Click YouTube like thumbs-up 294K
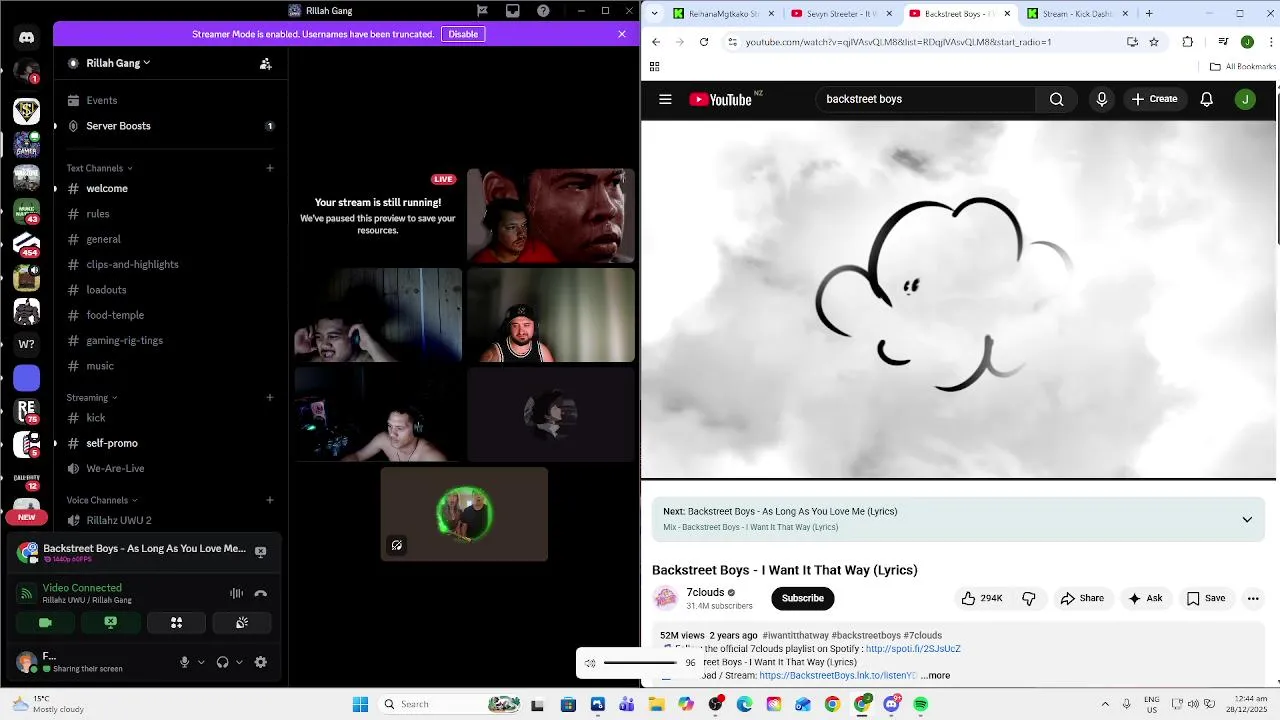1280x720 pixels. tap(982, 598)
